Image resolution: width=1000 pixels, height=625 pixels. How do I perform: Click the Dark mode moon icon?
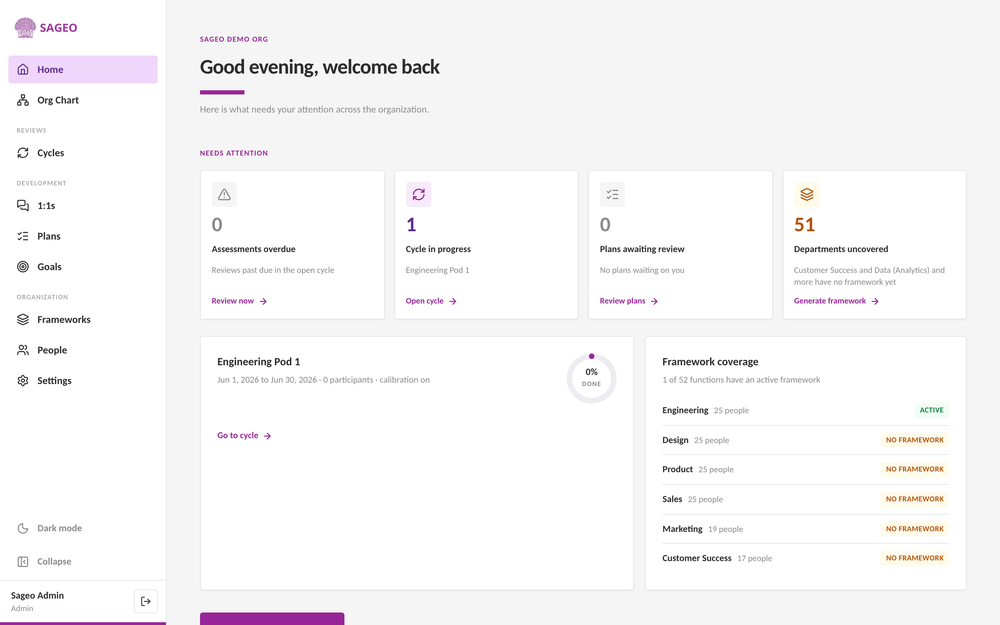[x=23, y=528]
